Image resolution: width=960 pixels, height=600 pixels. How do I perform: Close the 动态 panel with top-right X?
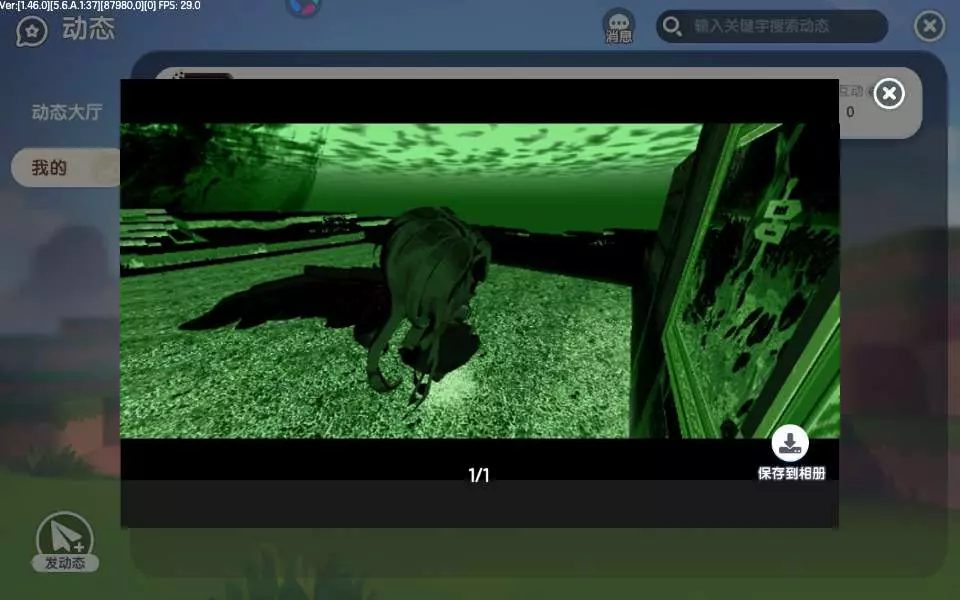coord(929,26)
